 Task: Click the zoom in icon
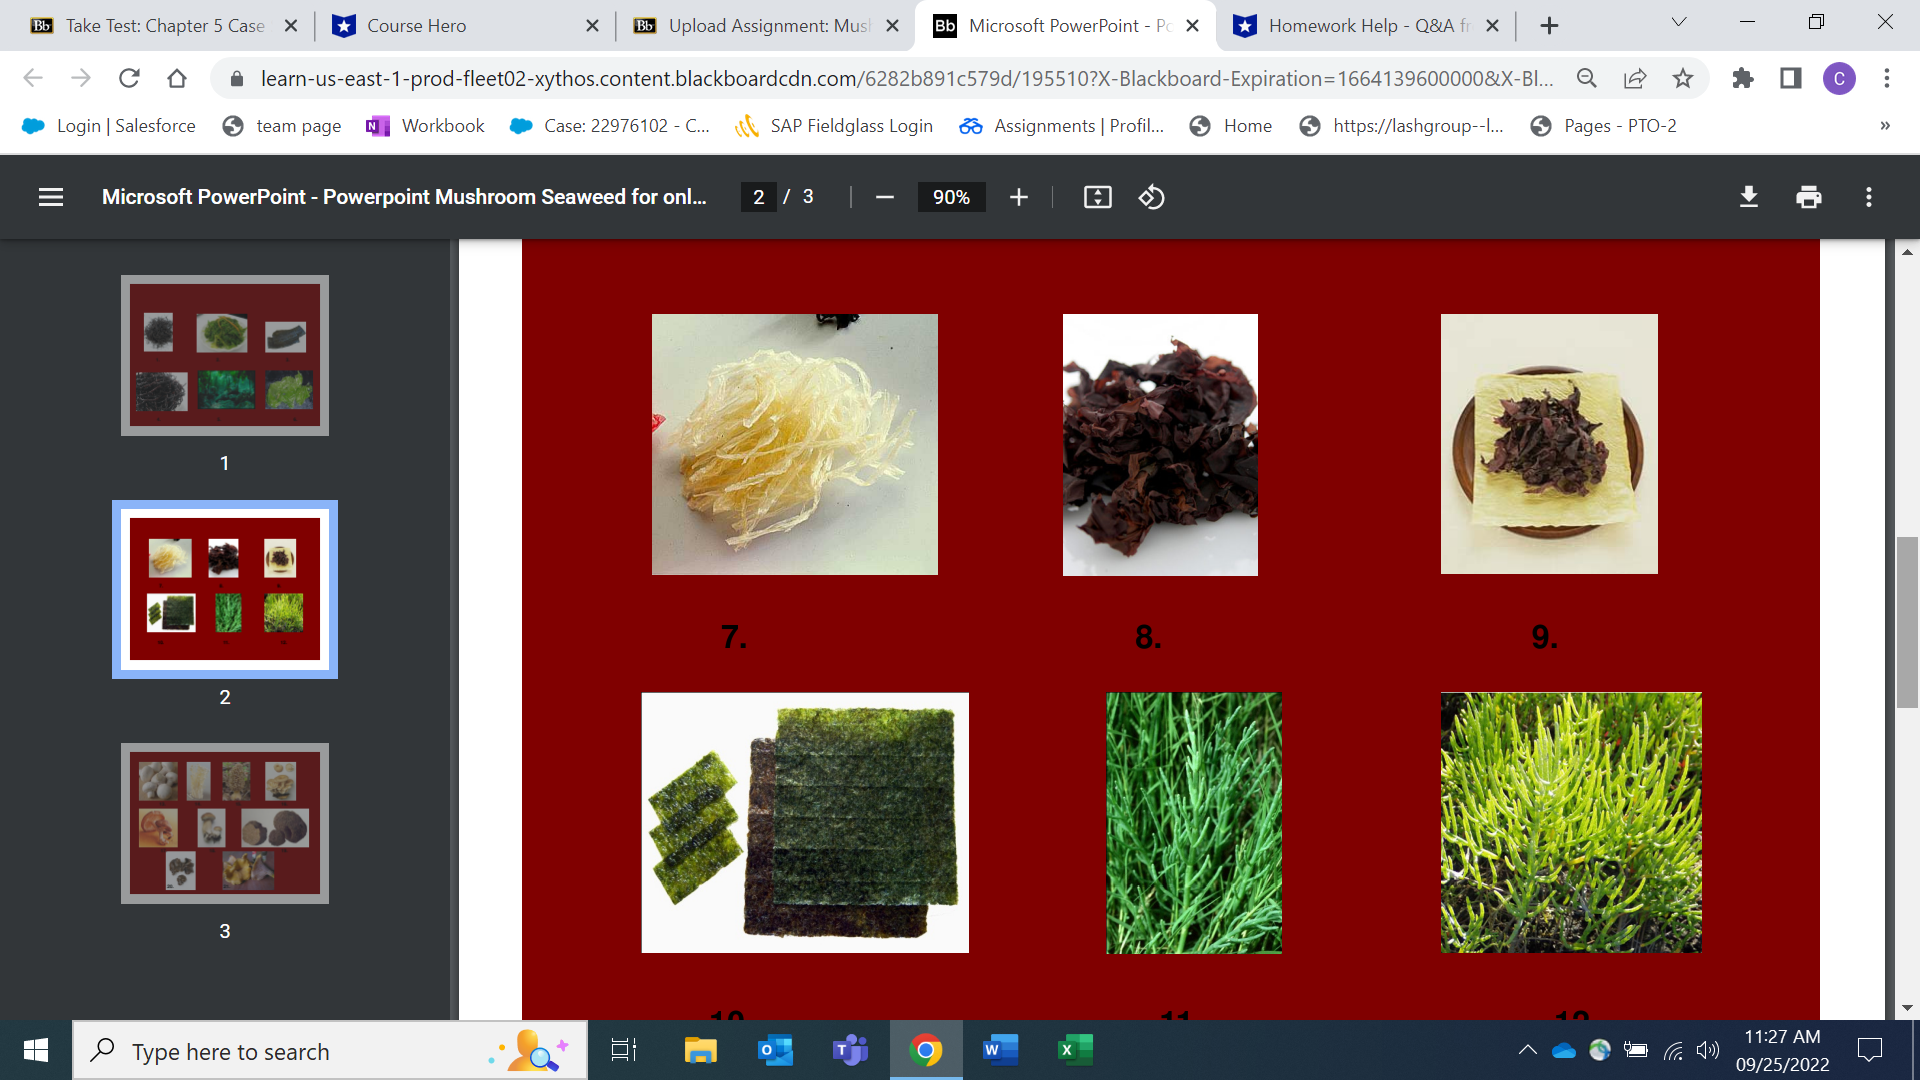pos(1018,197)
